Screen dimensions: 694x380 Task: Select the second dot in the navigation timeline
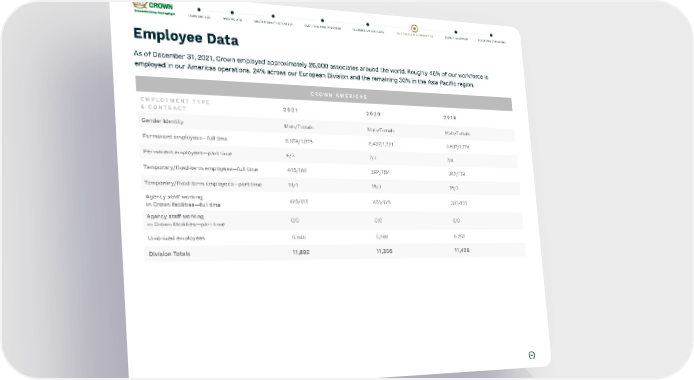point(232,12)
